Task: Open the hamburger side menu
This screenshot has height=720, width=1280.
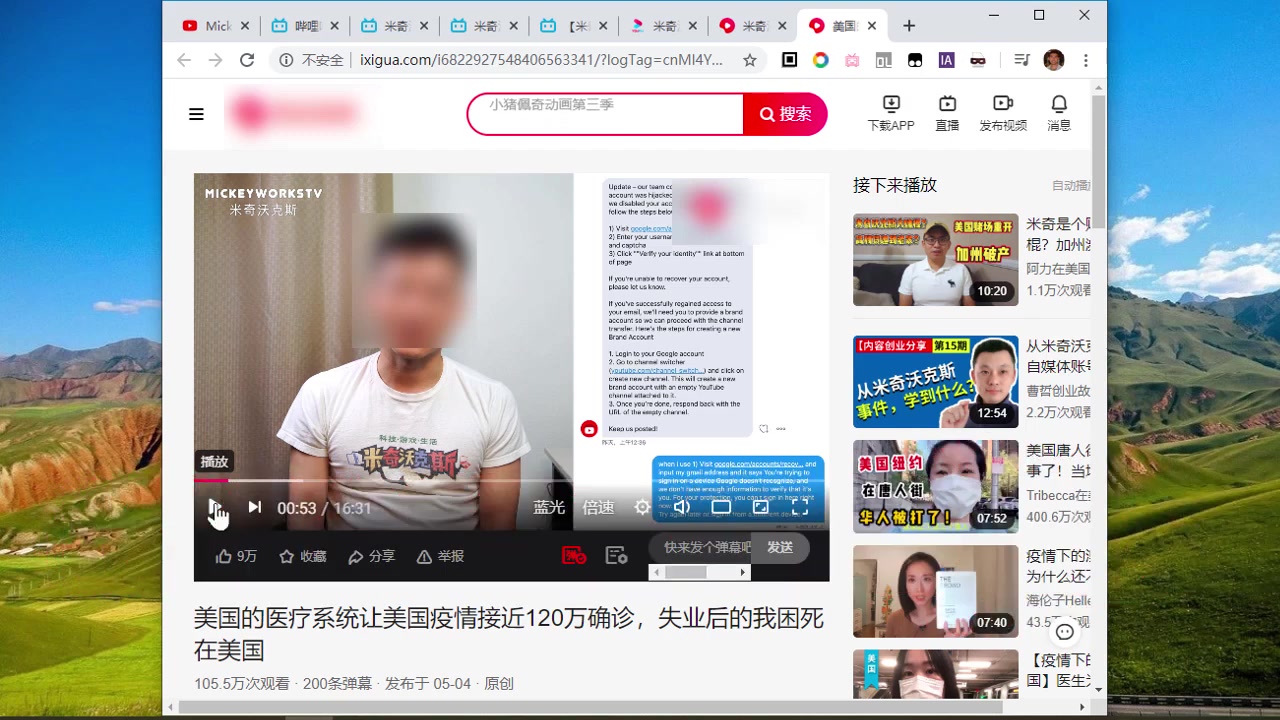Action: coord(196,114)
